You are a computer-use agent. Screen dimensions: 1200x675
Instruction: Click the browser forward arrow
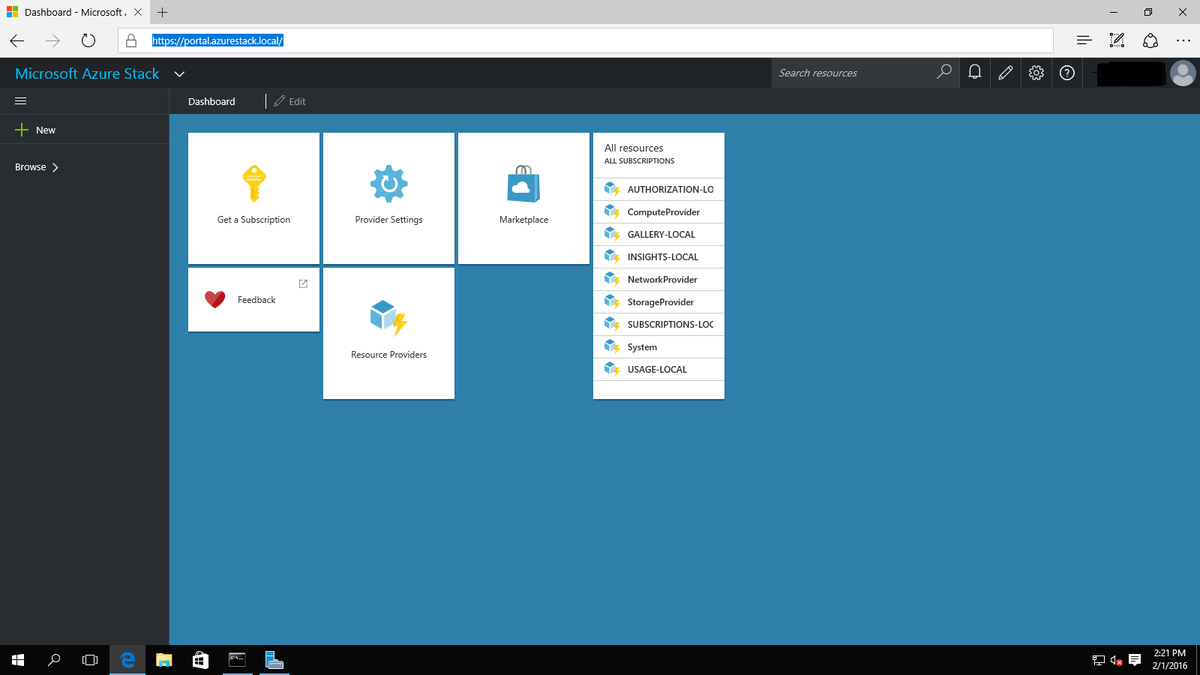pyautogui.click(x=52, y=41)
